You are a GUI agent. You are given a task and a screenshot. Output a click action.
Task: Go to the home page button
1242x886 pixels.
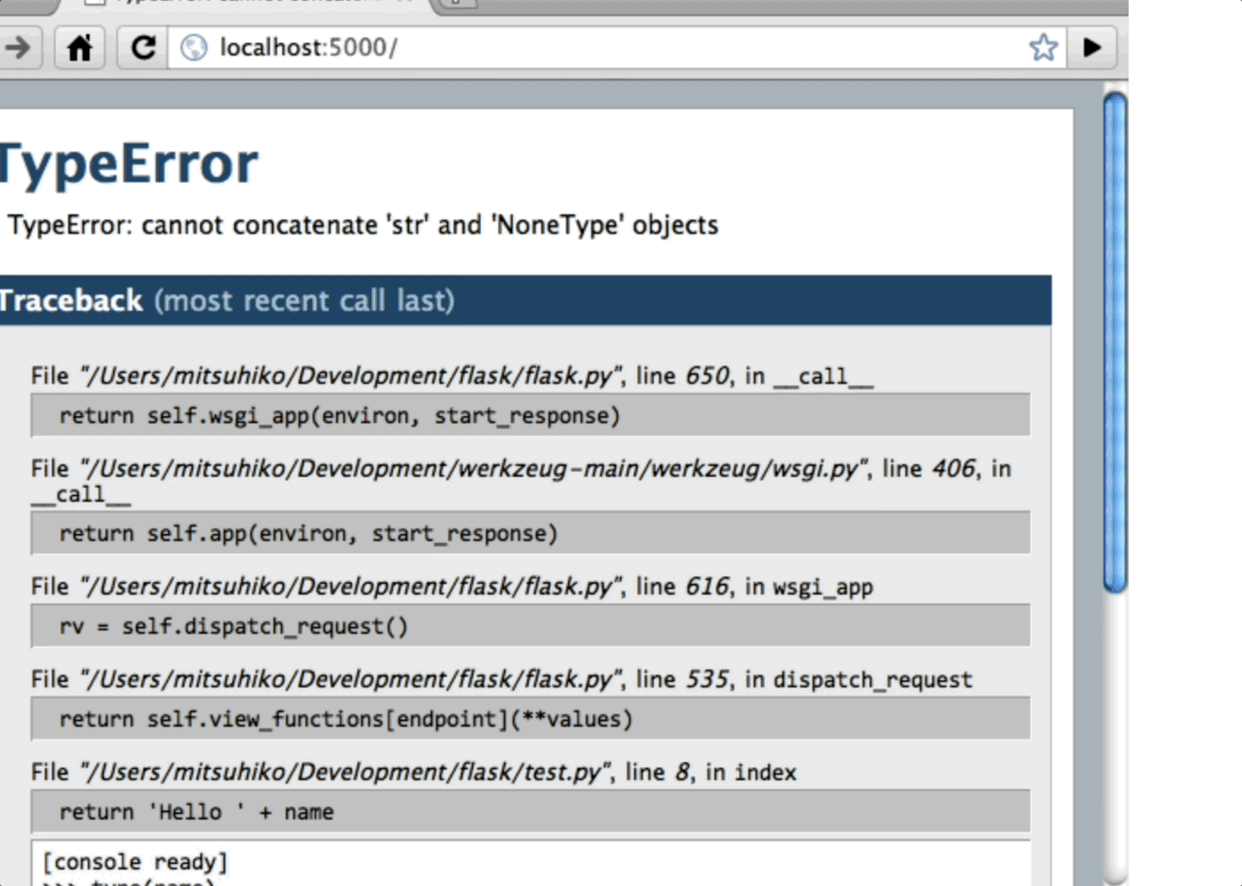[80, 47]
